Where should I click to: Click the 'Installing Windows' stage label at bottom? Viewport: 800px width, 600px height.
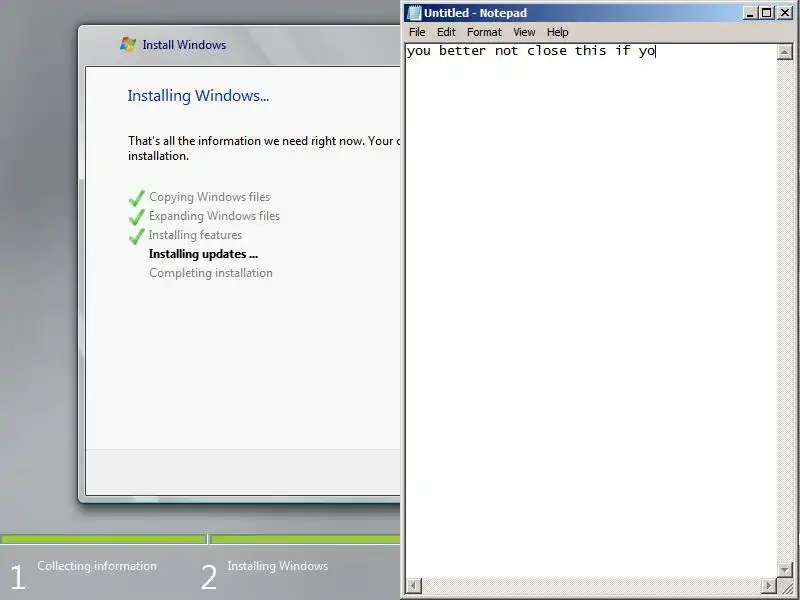pos(278,566)
